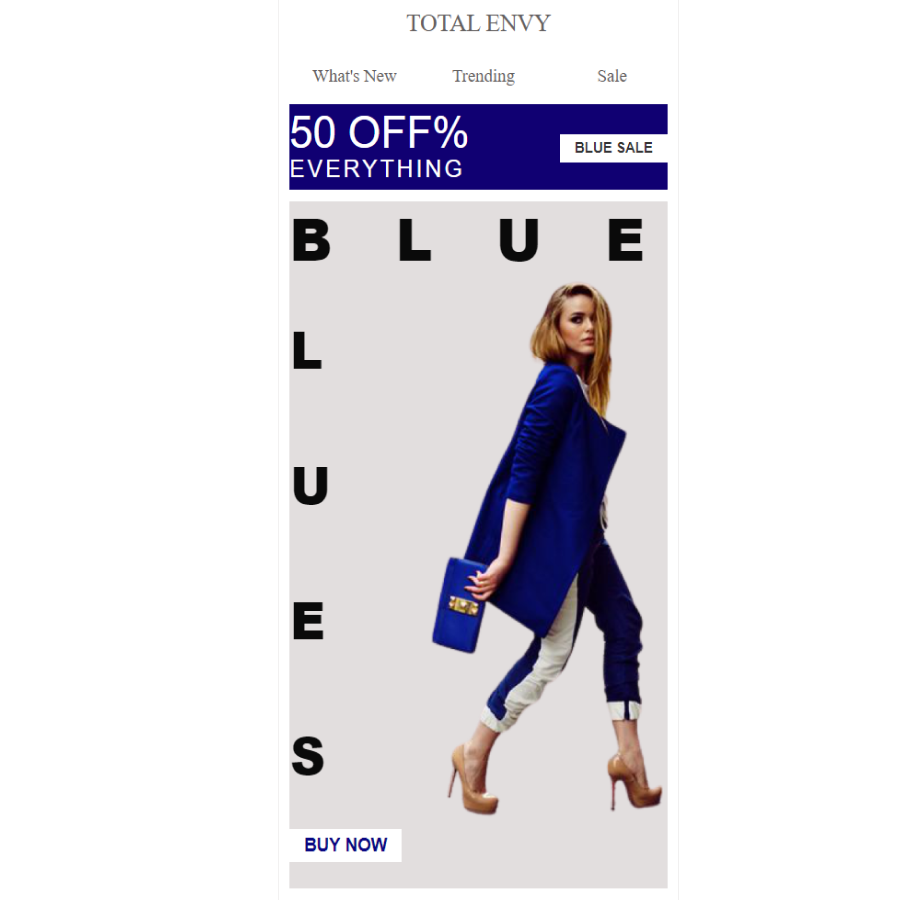The height and width of the screenshot is (900, 900).
Task: Click the BUY NOW button
Action: pos(346,845)
